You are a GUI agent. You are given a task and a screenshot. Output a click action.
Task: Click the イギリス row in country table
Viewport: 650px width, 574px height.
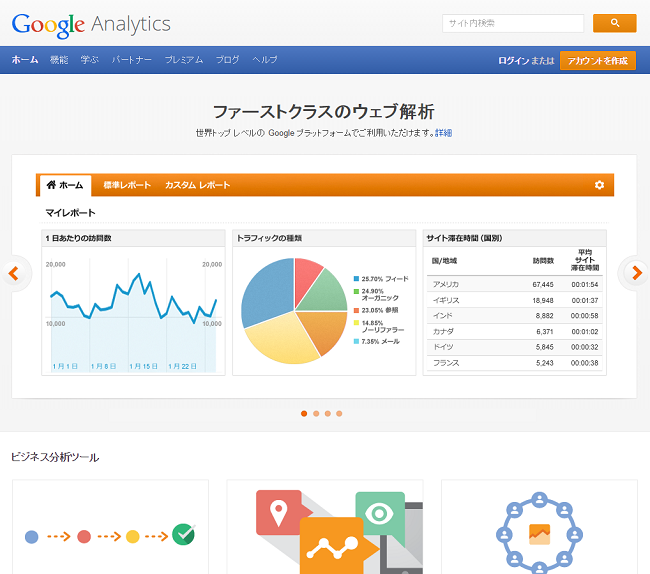[514, 300]
